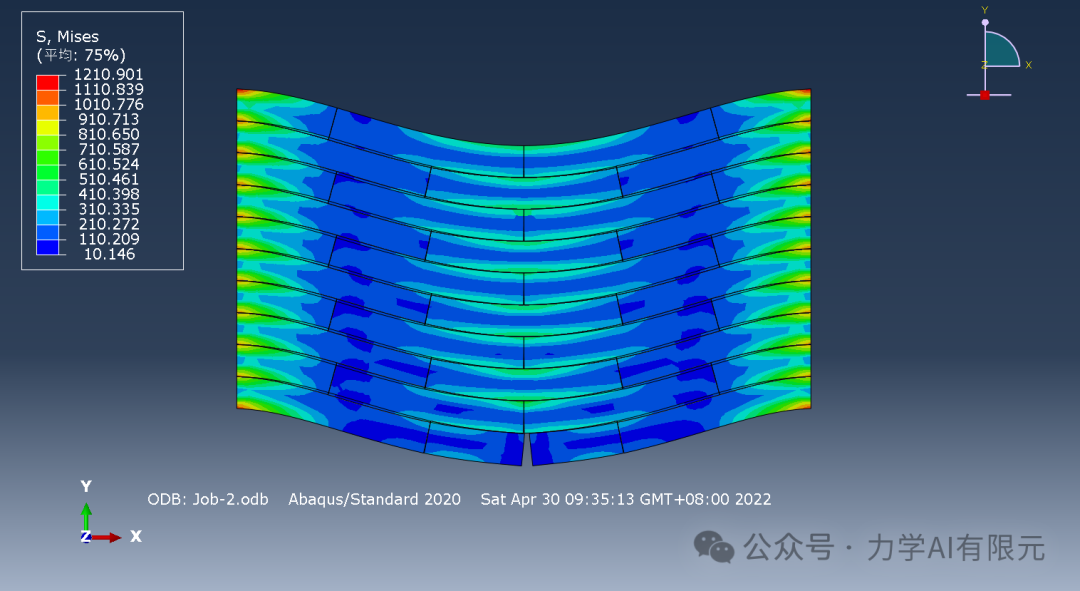Image resolution: width=1080 pixels, height=591 pixels.
Task: Select the legend maximum value 1210.901
Action: [109, 74]
